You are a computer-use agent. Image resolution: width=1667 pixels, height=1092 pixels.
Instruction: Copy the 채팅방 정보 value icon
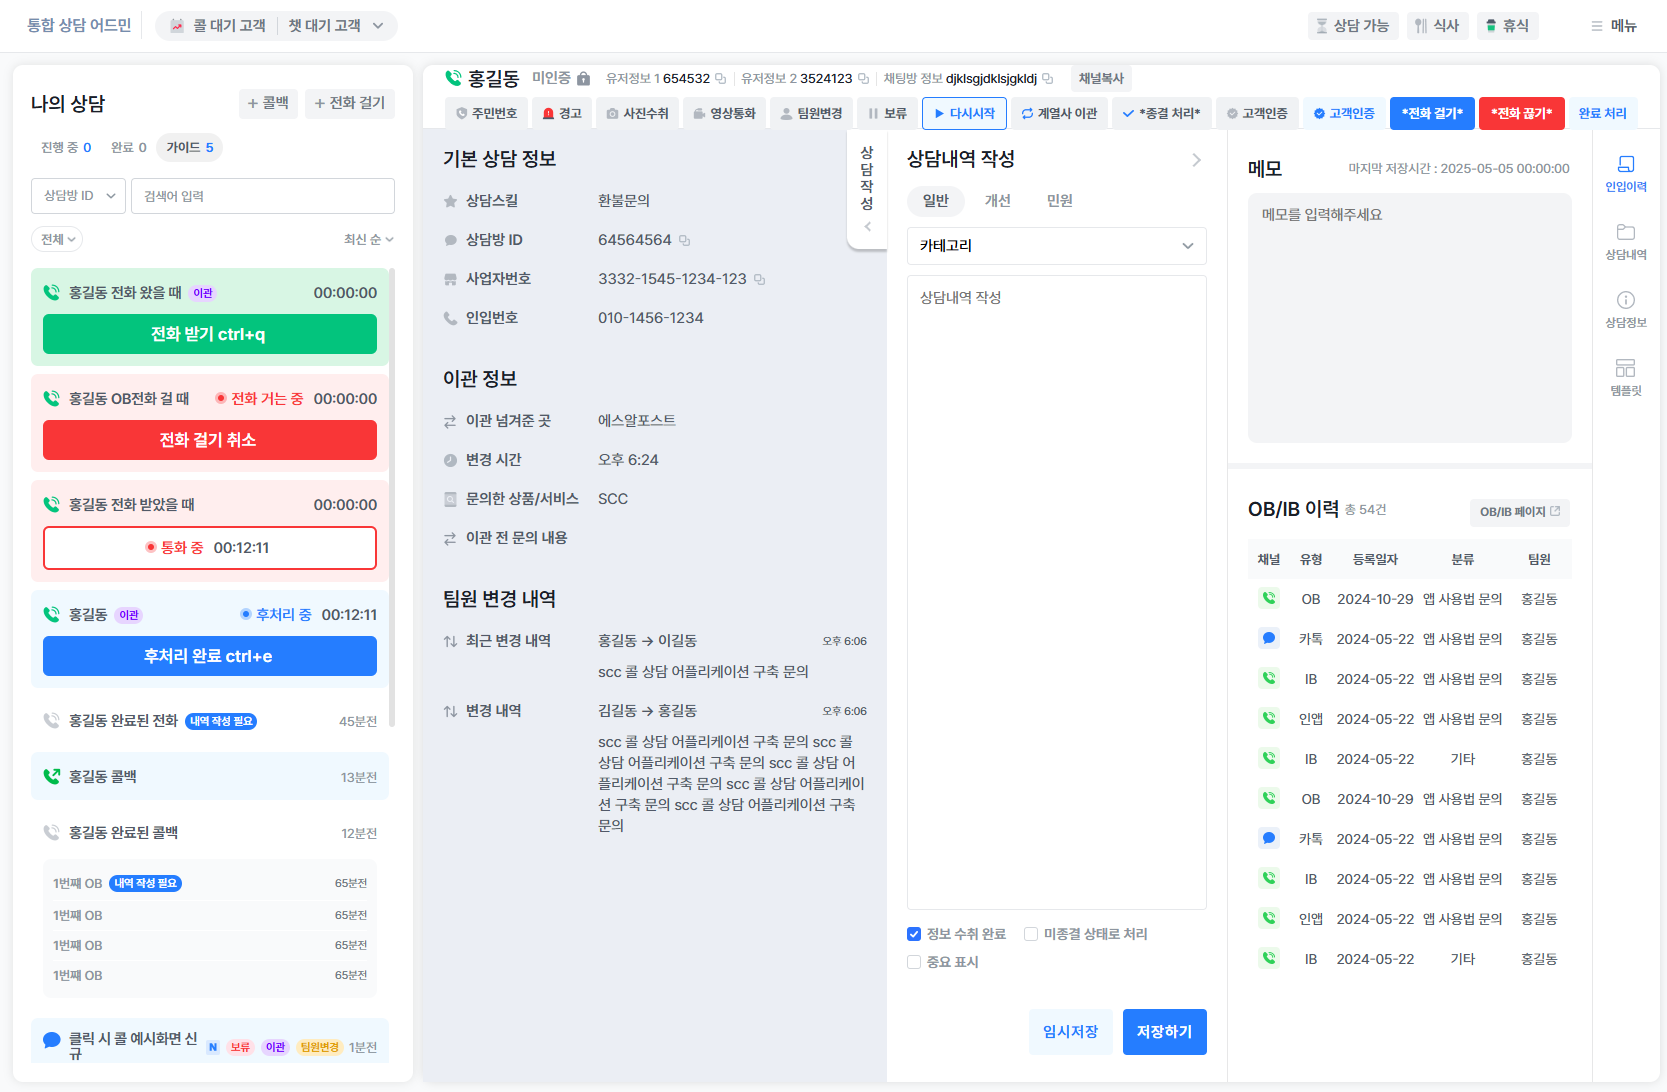tap(1047, 79)
